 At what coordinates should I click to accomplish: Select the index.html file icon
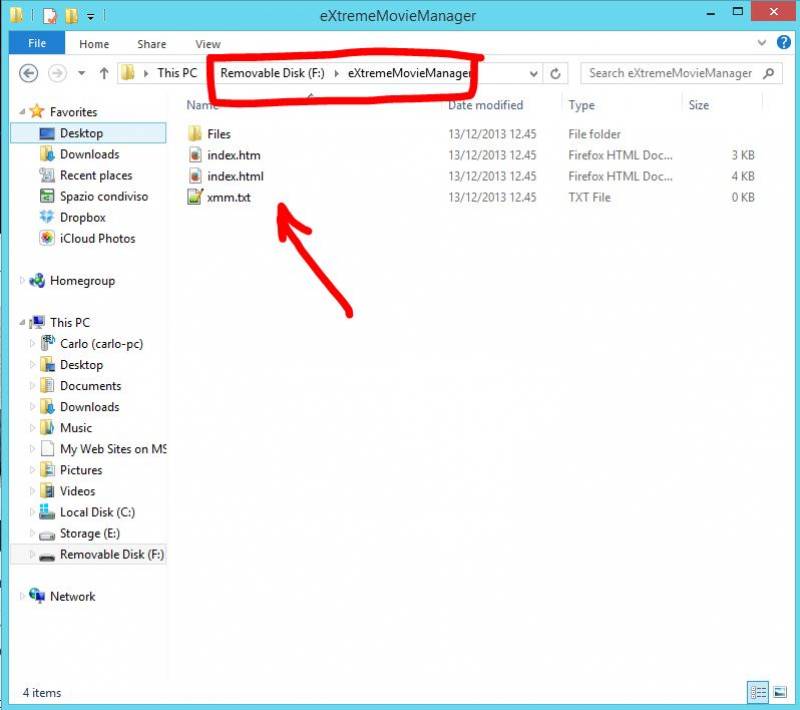[x=195, y=176]
